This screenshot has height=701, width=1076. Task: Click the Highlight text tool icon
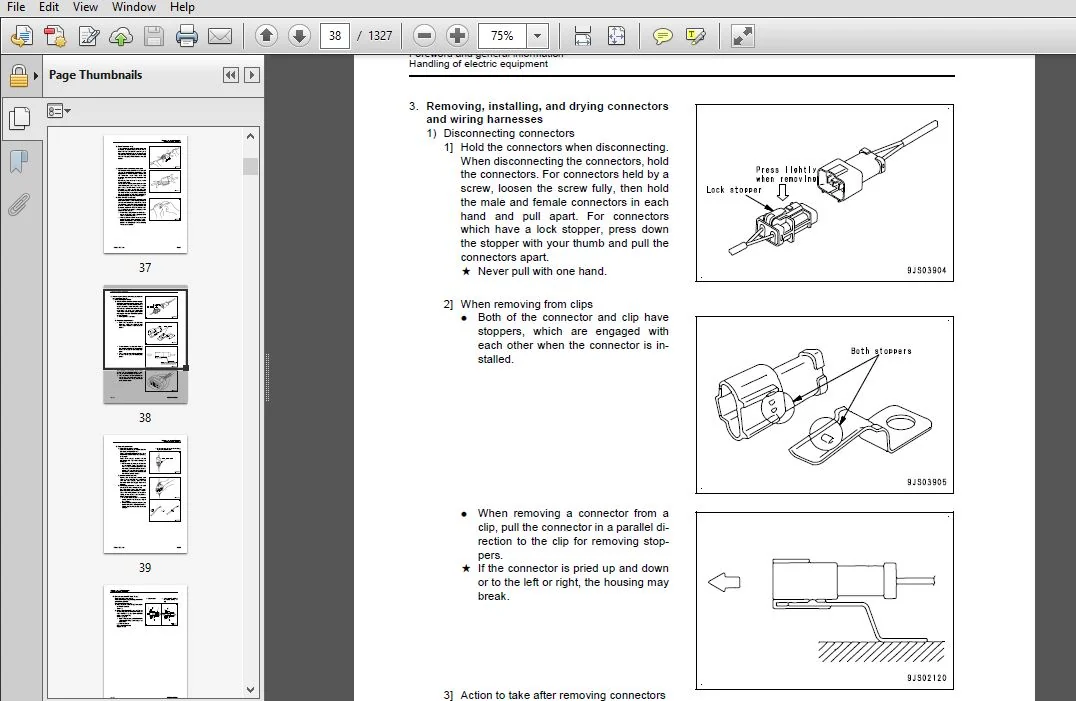pos(695,36)
